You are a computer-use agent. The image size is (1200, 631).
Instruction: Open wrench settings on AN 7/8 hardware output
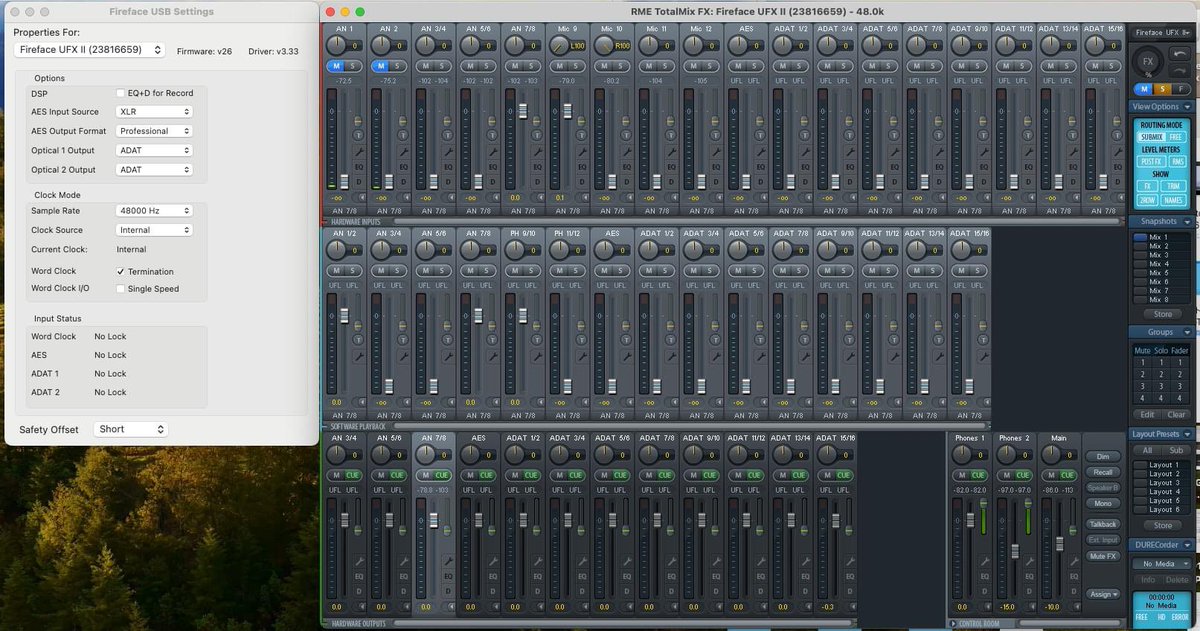tap(448, 560)
